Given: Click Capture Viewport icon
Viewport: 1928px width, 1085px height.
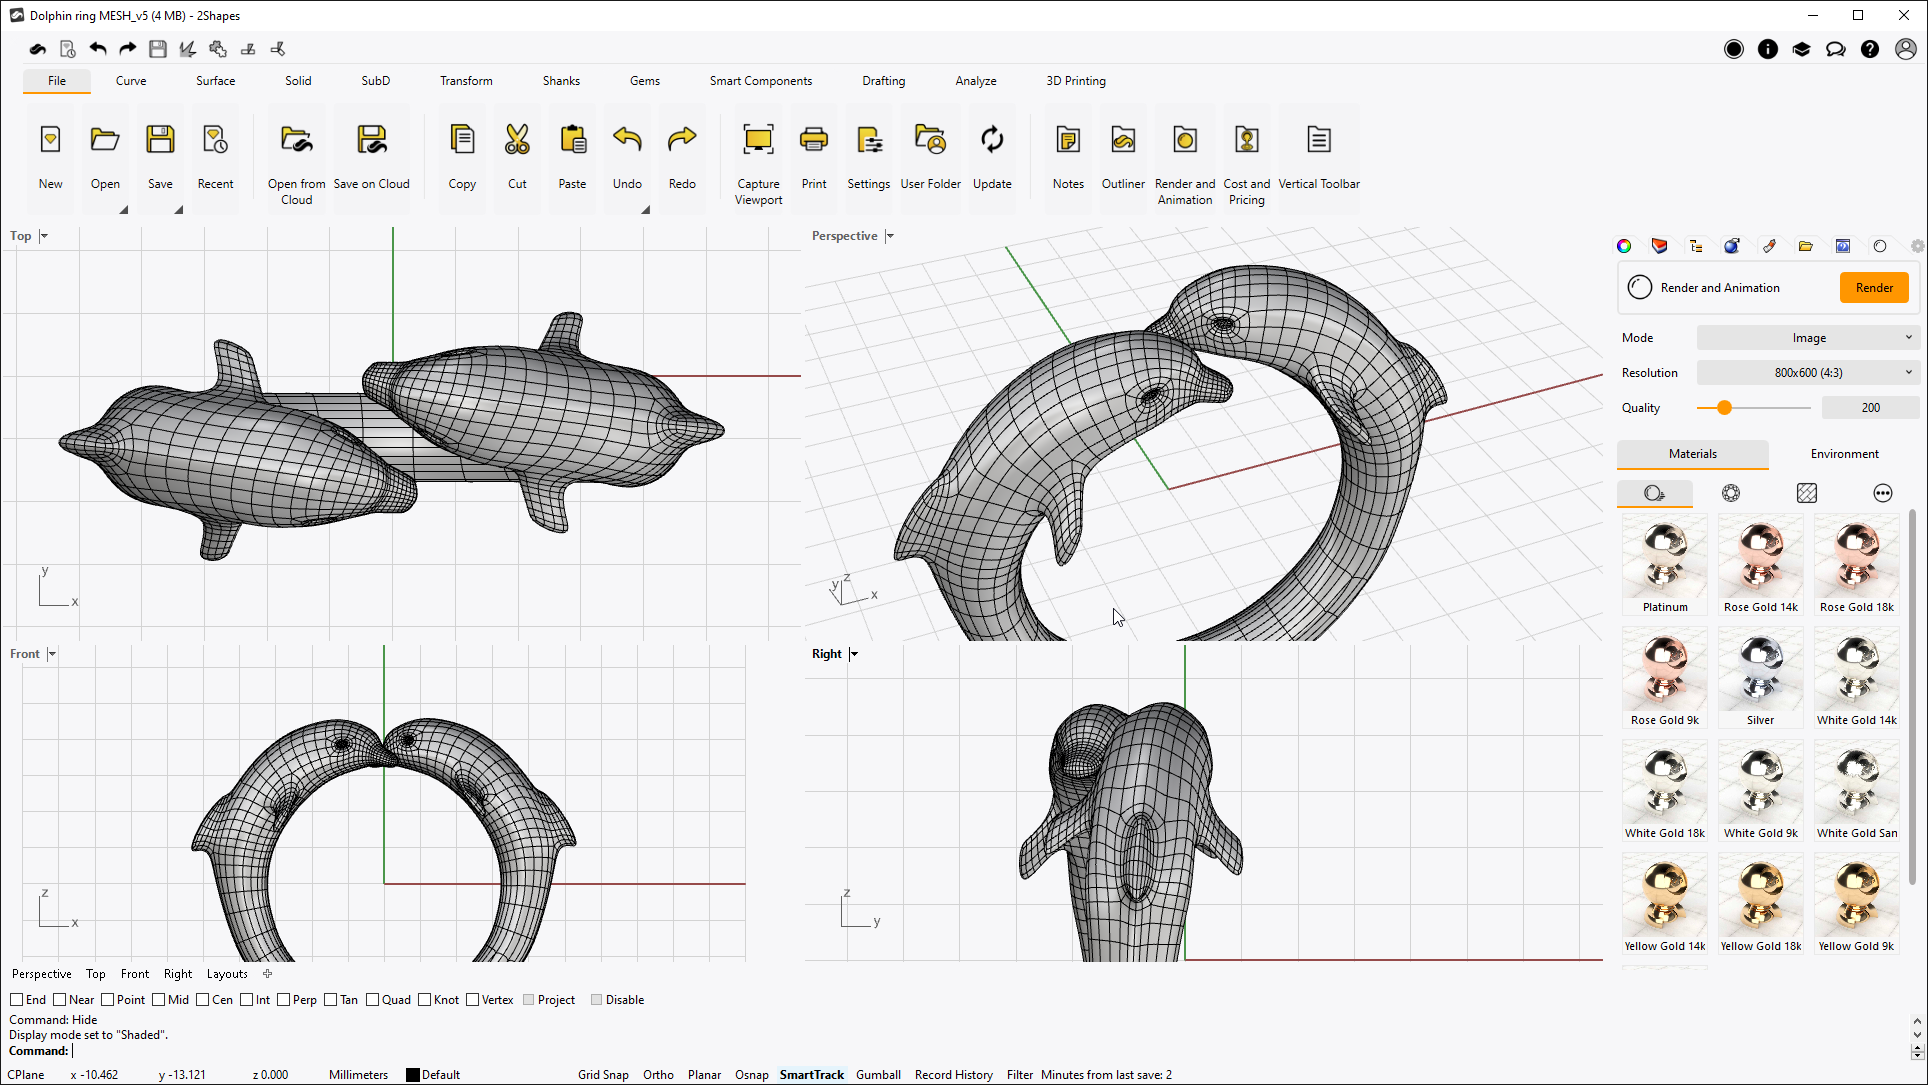Looking at the screenshot, I should pyautogui.click(x=758, y=140).
